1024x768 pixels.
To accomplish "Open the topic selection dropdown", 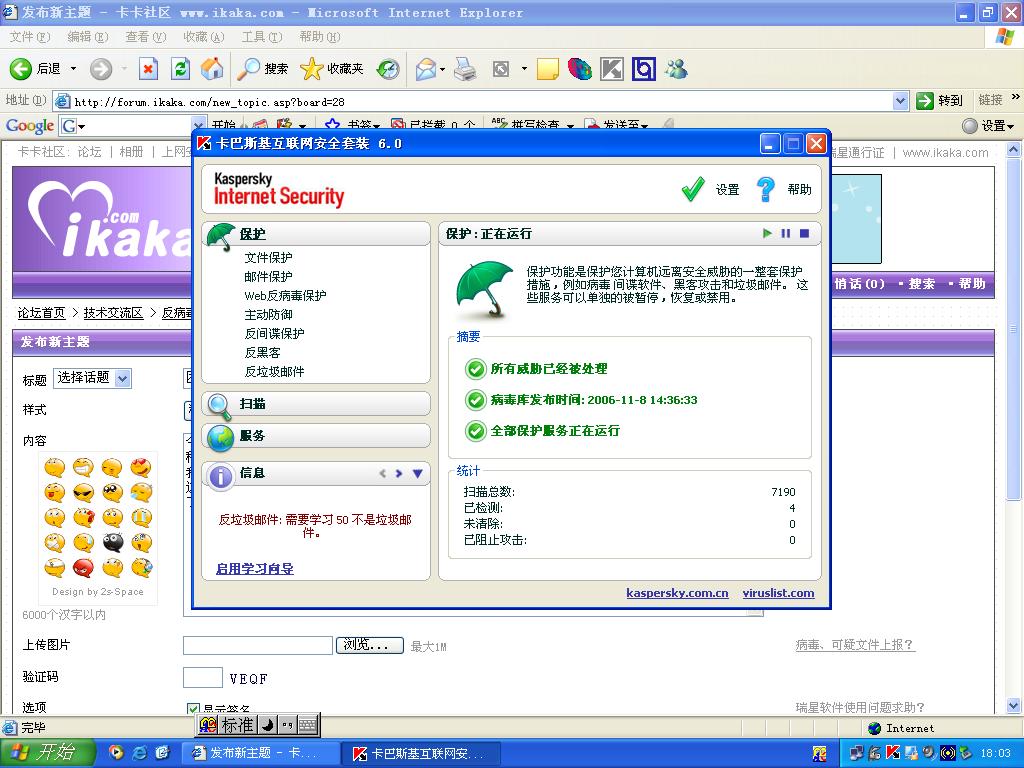I will [x=93, y=378].
